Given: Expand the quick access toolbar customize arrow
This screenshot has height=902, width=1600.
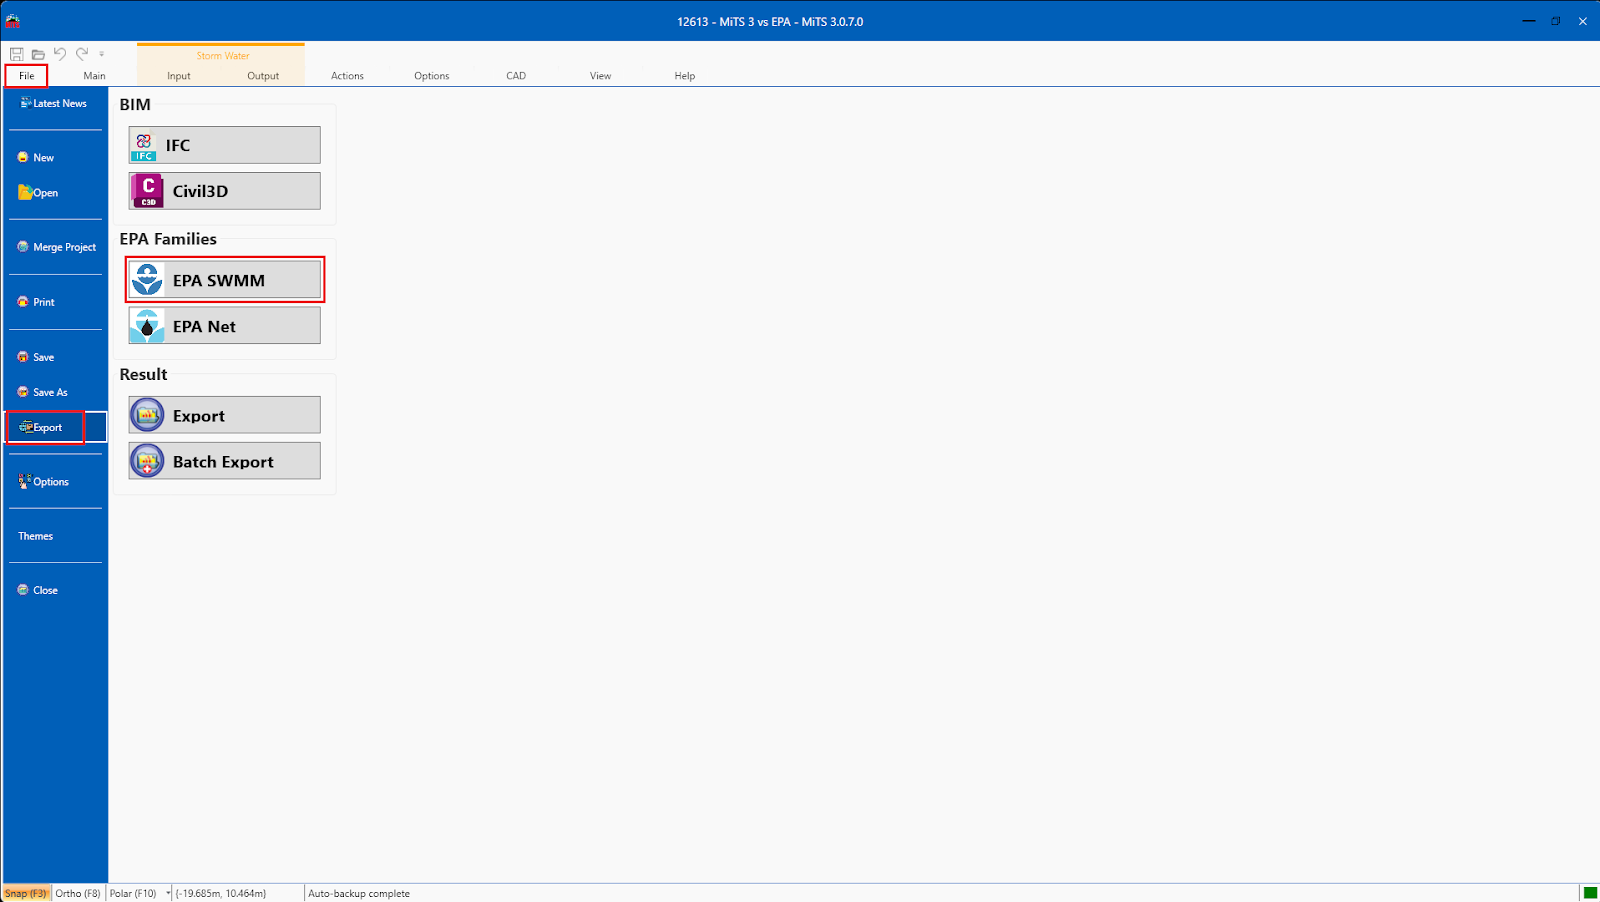Looking at the screenshot, I should [x=101, y=54].
